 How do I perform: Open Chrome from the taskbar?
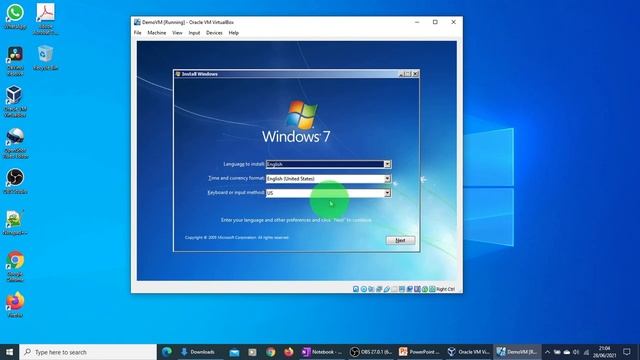pos(270,352)
